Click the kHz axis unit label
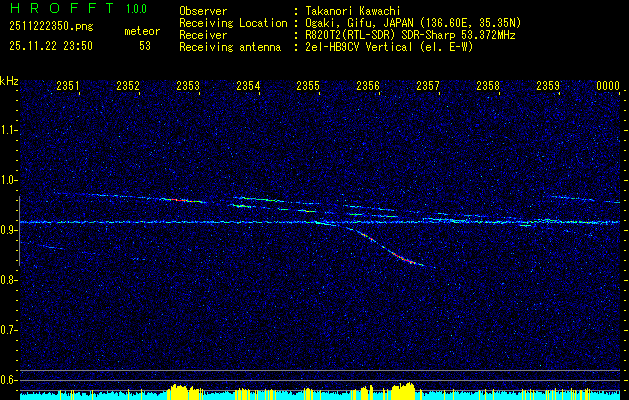The width and height of the screenshot is (629, 400). point(9,81)
